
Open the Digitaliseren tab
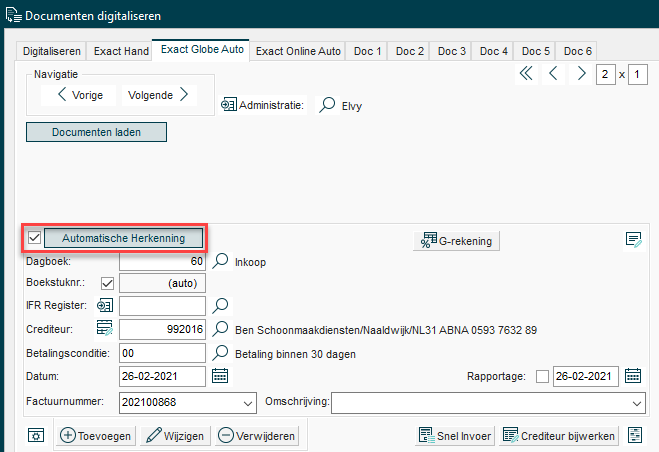52,51
